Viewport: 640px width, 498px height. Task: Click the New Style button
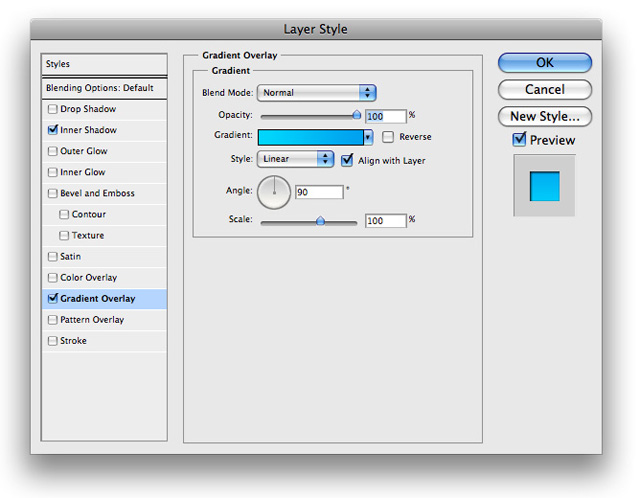point(545,116)
